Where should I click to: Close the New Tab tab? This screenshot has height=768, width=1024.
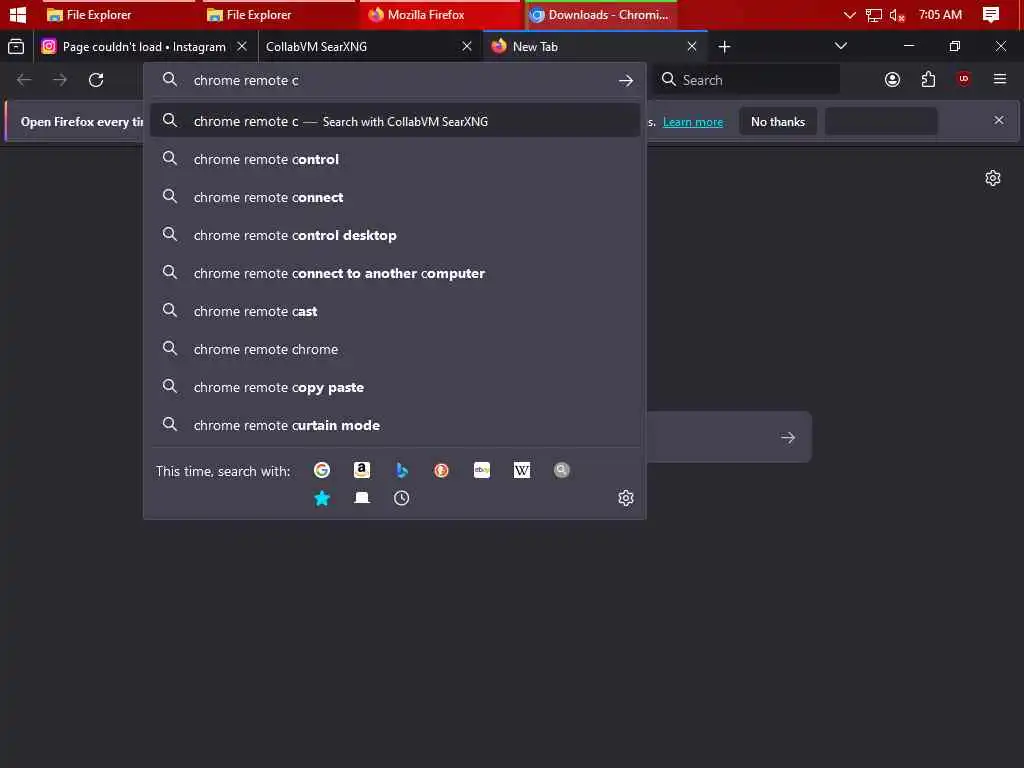tap(692, 46)
